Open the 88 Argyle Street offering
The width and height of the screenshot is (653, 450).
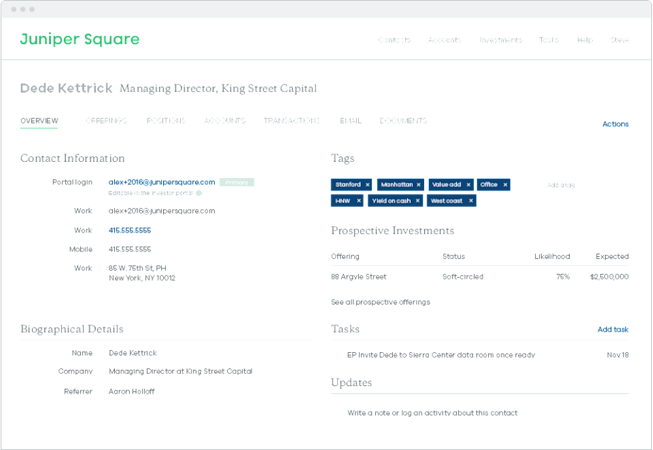(x=359, y=277)
